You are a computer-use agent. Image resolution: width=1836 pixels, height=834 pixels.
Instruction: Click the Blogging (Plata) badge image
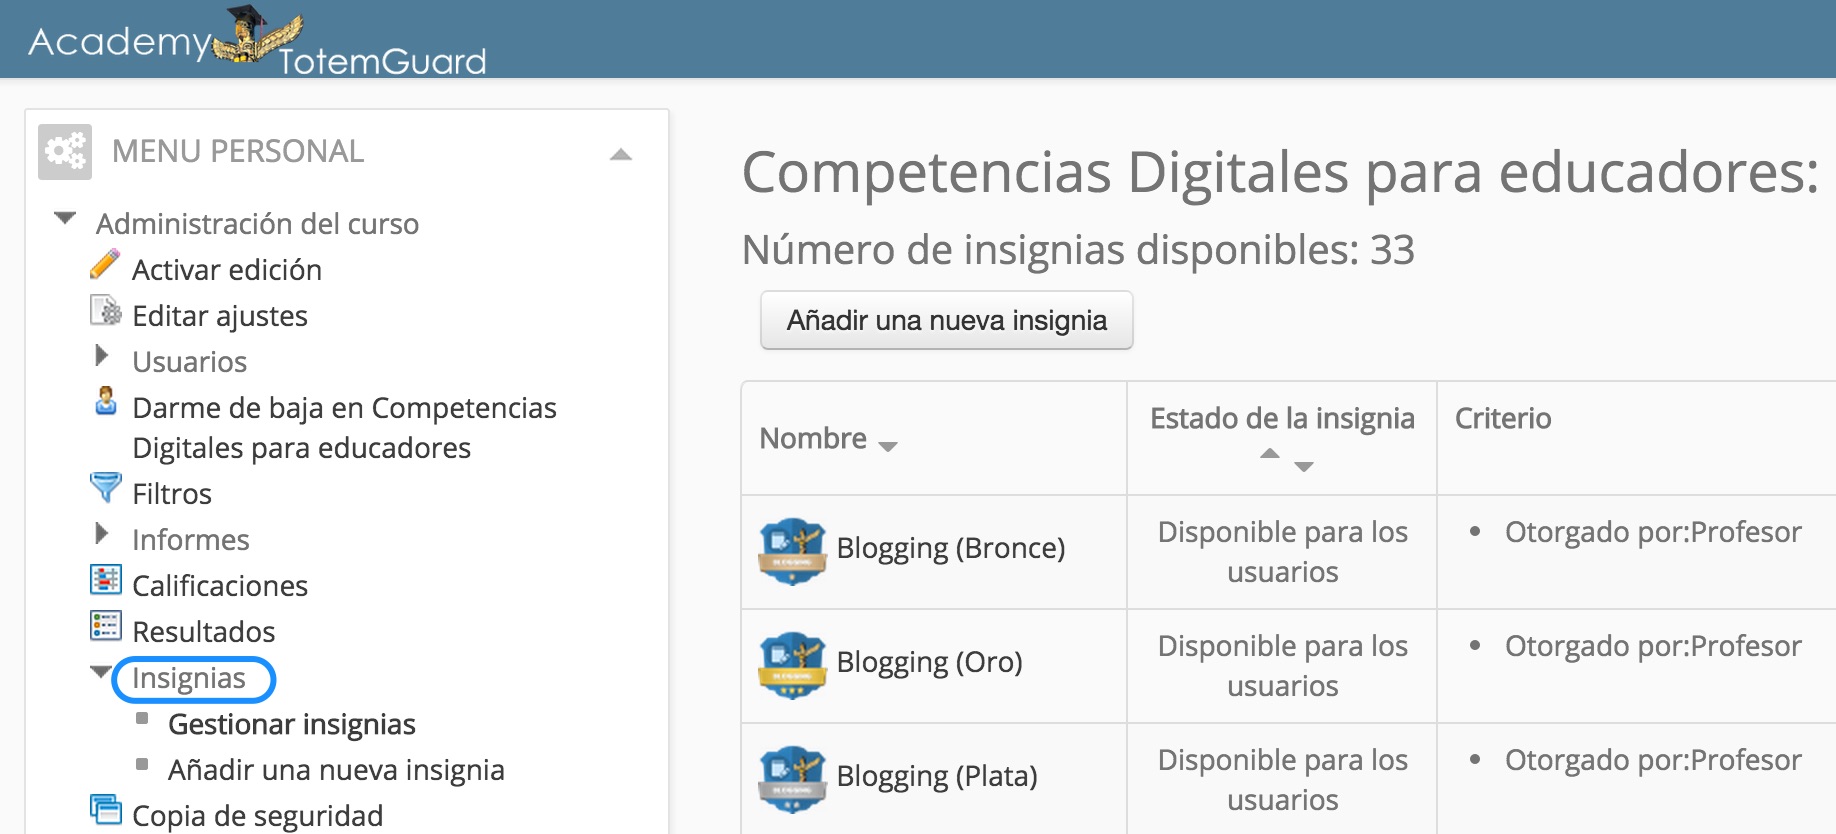(x=793, y=779)
